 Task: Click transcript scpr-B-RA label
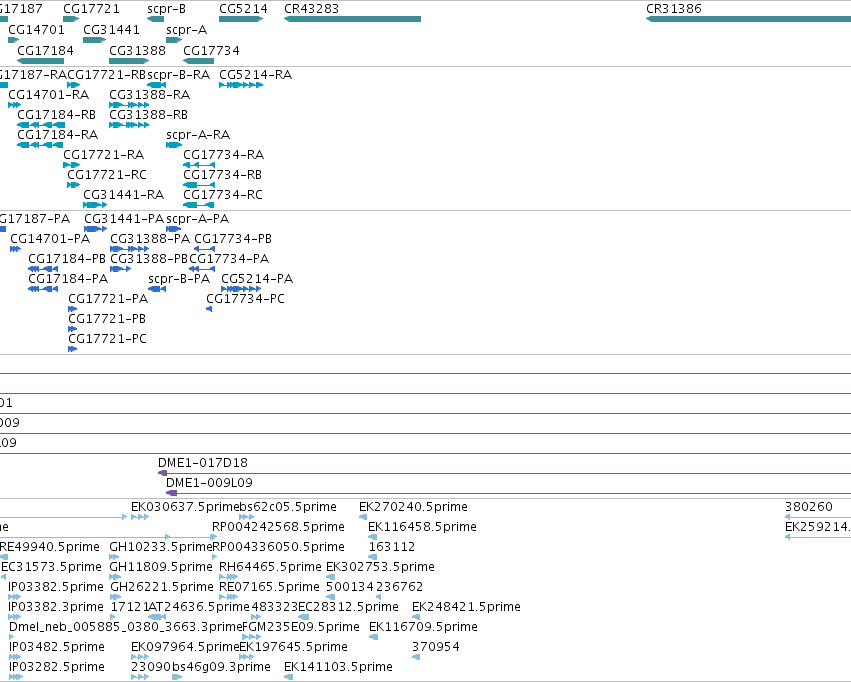tap(179, 74)
